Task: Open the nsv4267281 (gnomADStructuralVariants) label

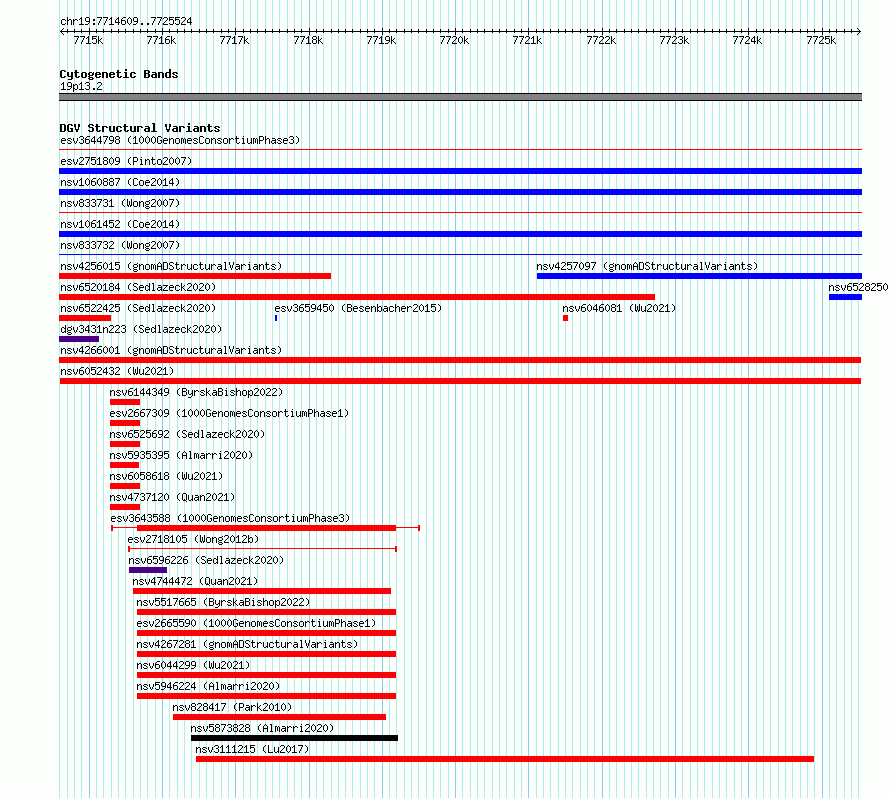Action: (x=247, y=644)
